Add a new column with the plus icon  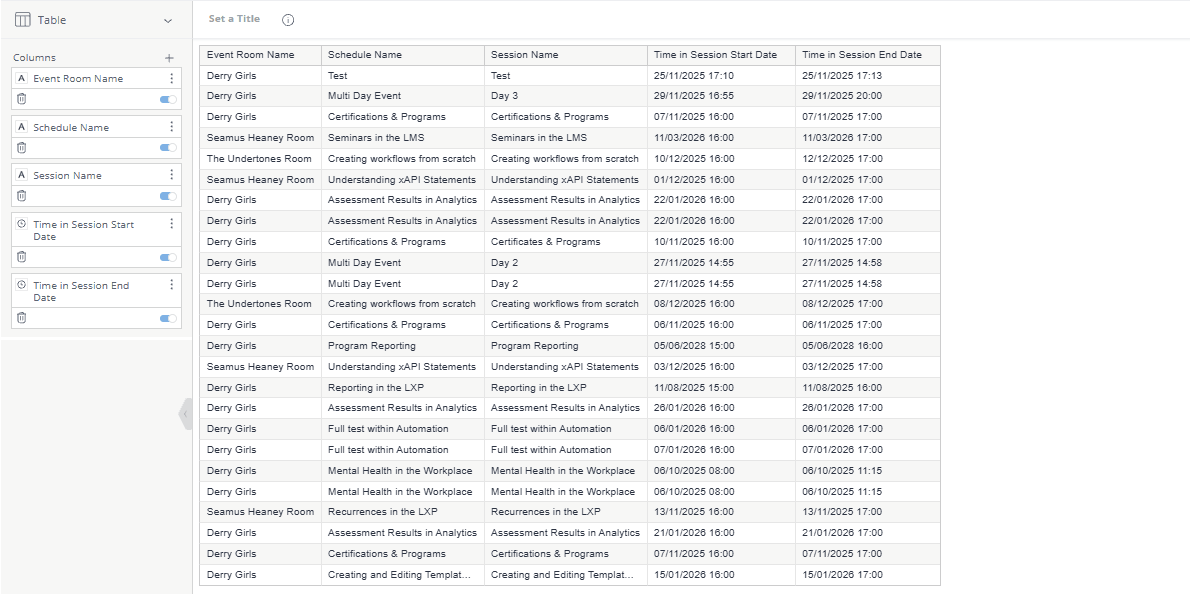tap(169, 58)
